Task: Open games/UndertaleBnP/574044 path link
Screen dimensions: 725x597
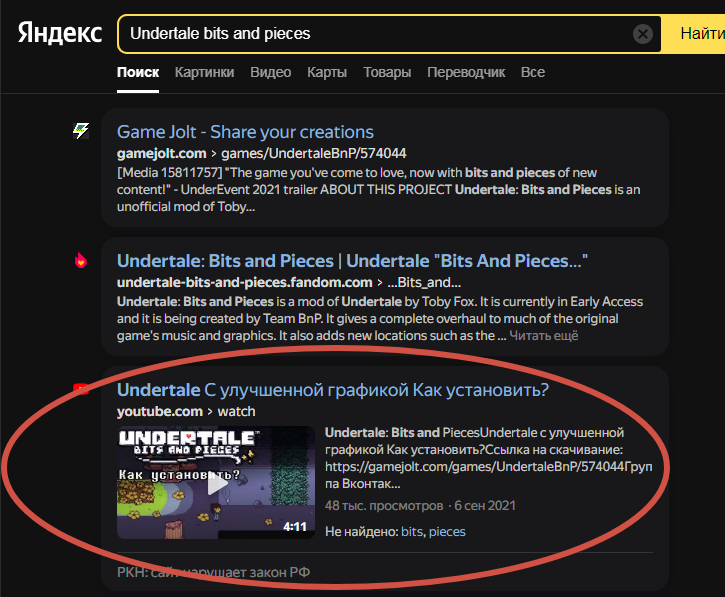Action: [x=313, y=153]
